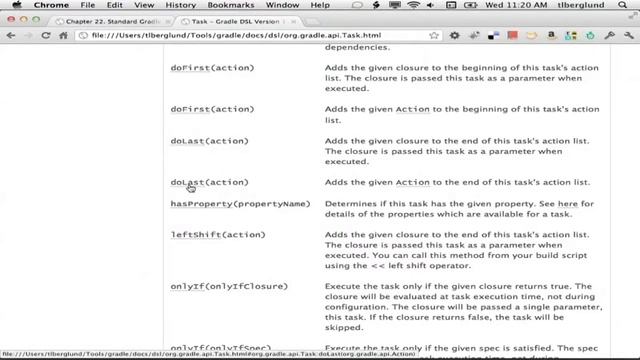Close the Chapter 22 tab
The height and width of the screenshot is (360, 640).
[168, 22]
